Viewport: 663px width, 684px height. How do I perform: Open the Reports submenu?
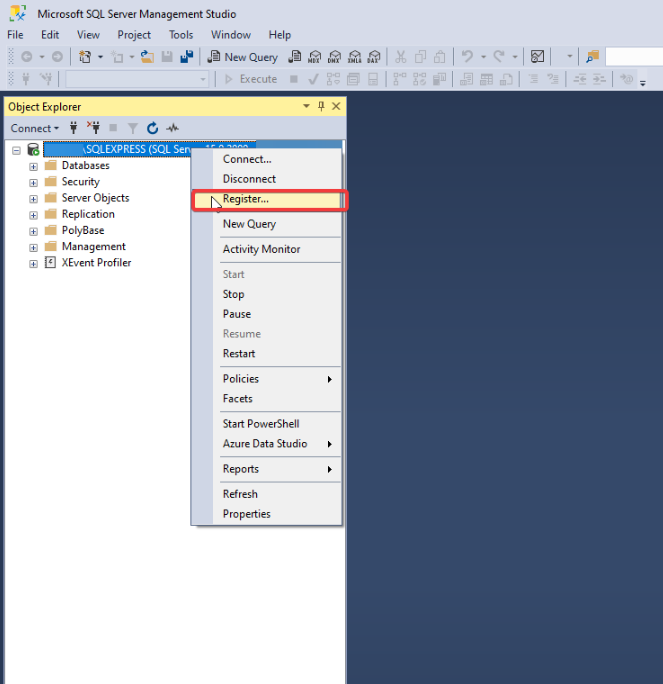pyautogui.click(x=267, y=469)
